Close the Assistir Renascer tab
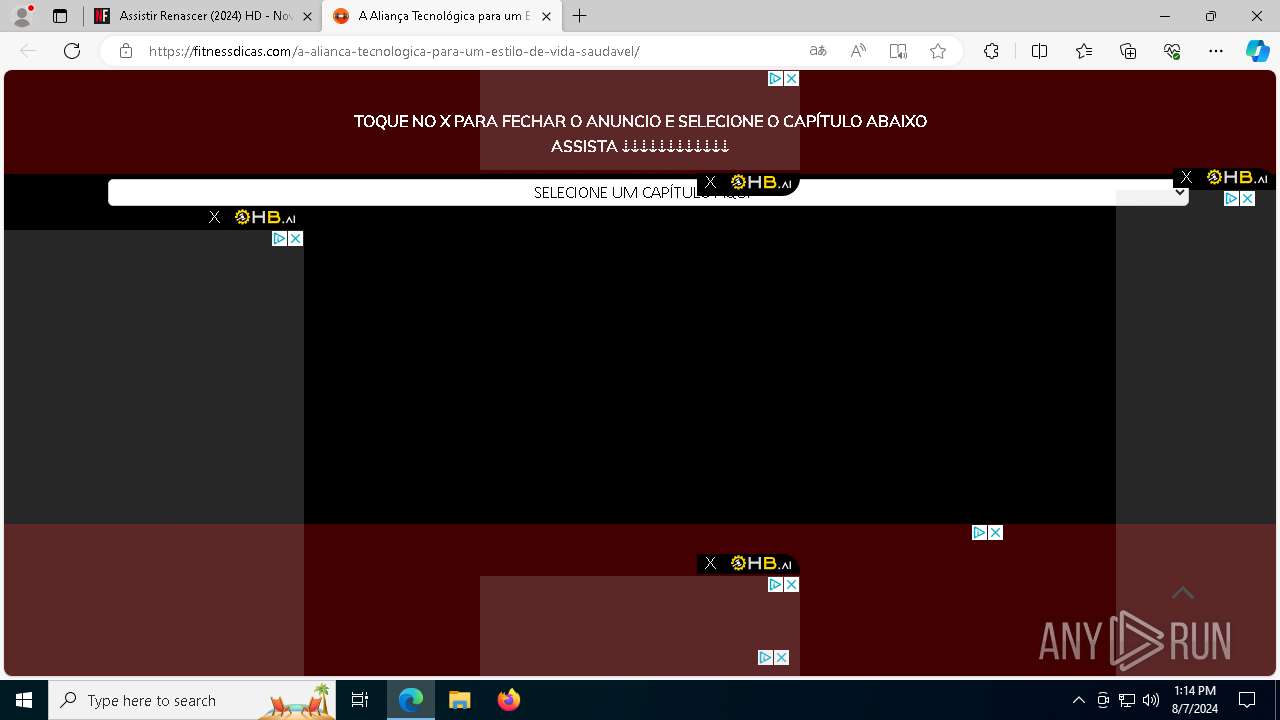The height and width of the screenshot is (720, 1280). point(307,16)
